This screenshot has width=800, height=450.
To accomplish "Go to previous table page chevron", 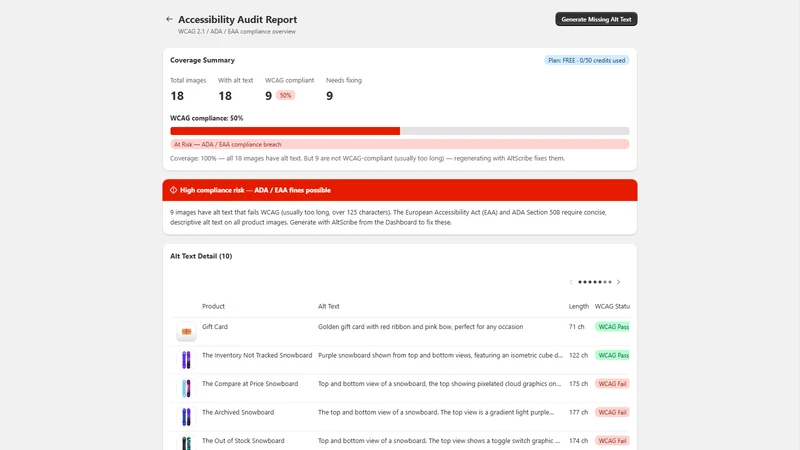I will click(571, 282).
